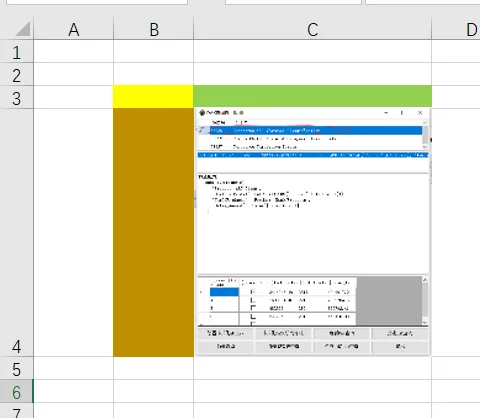Click cell C1
Screen dimensions: 480x418
tap(312, 51)
